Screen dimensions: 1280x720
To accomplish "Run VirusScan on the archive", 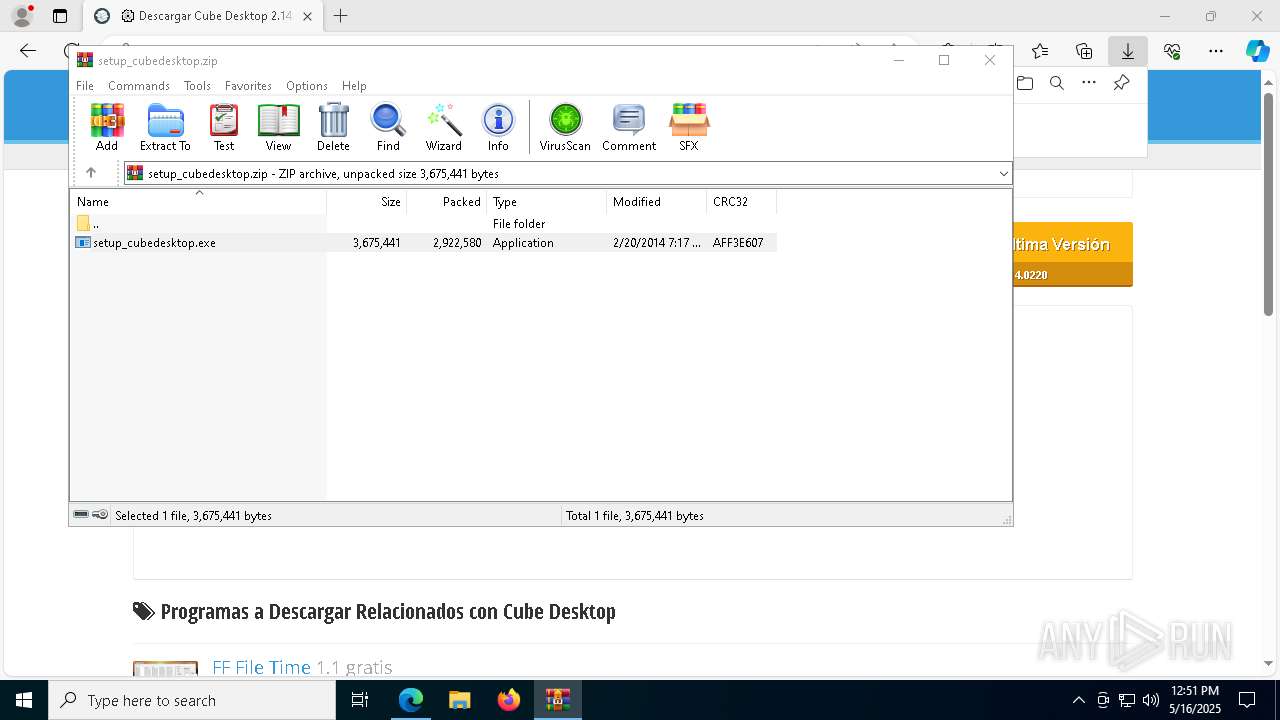I will (565, 127).
